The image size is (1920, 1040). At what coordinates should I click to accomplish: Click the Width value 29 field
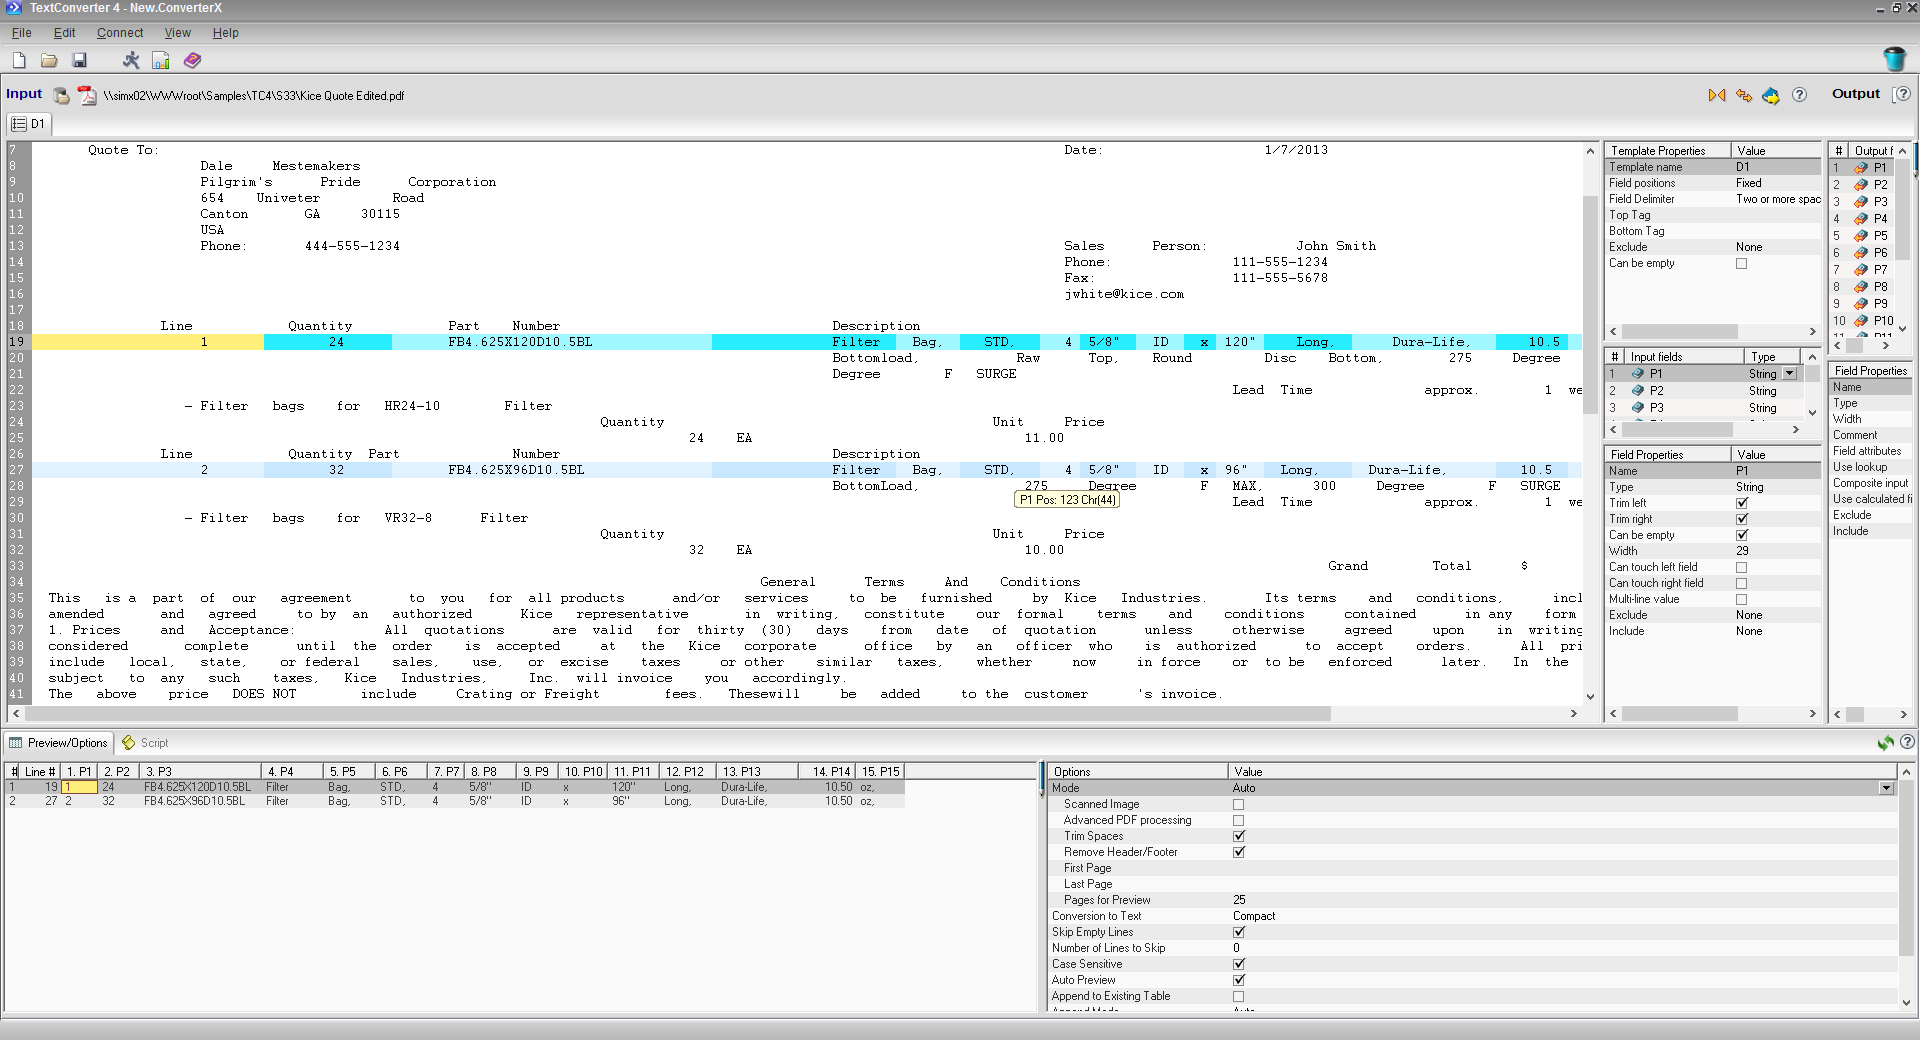[x=1777, y=551]
